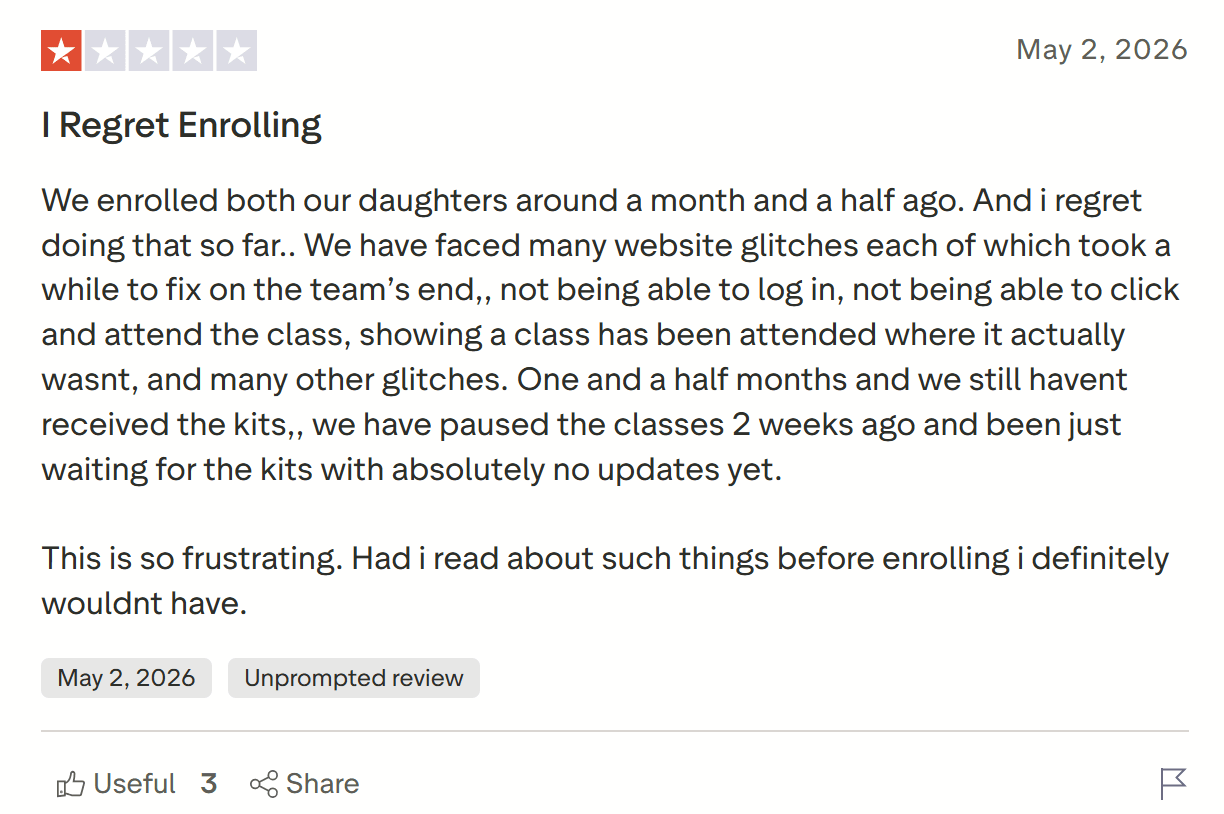Click the grey May 2, 2026 chip
The width and height of the screenshot is (1224, 814).
[x=126, y=678]
